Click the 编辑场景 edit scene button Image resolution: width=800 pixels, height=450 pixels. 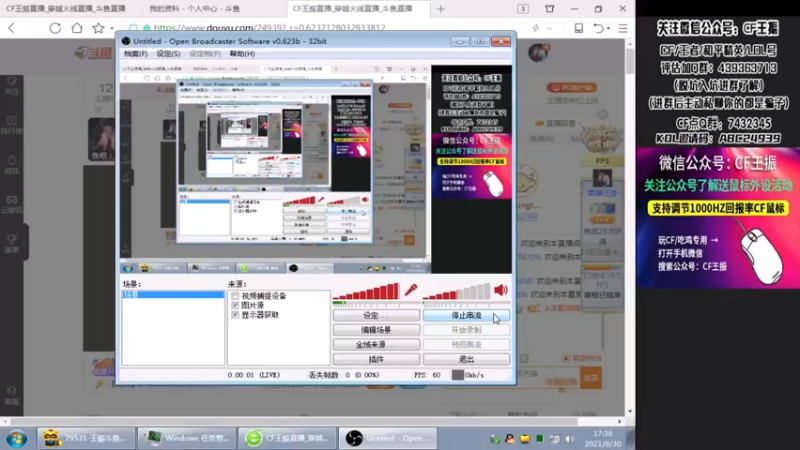(376, 330)
